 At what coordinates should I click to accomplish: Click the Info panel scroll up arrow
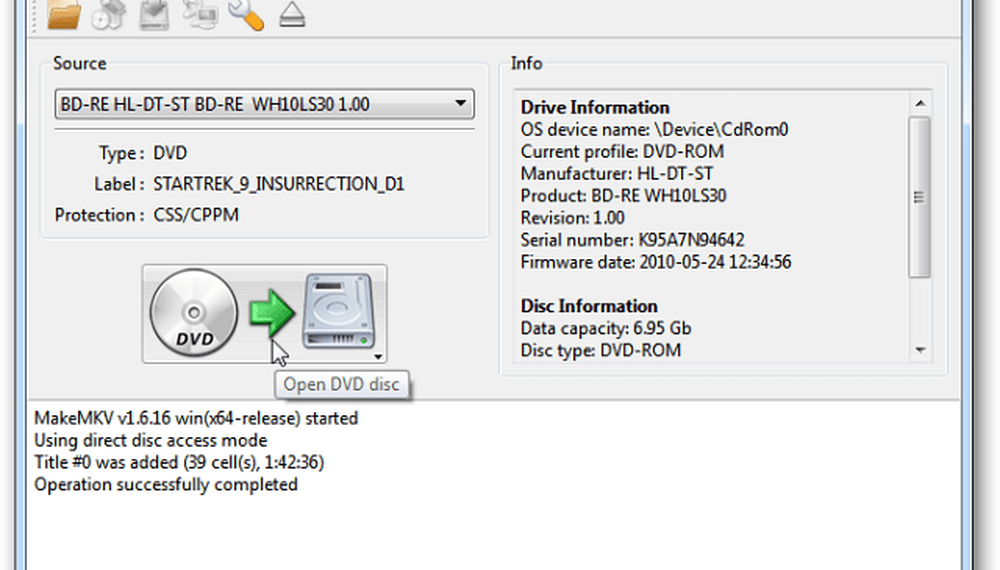tap(920, 103)
